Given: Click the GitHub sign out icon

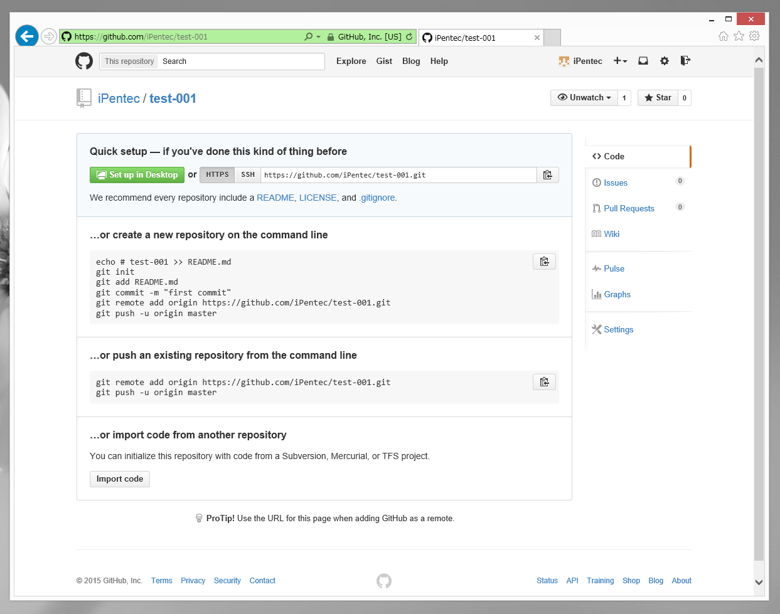Looking at the screenshot, I should pos(685,61).
